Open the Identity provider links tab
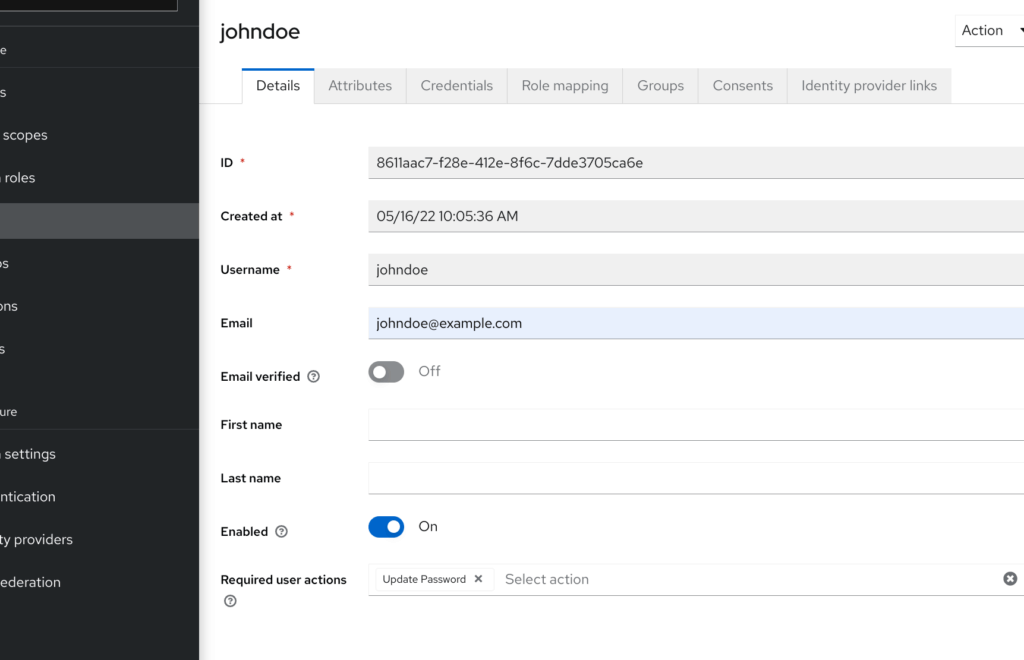 [868, 86]
